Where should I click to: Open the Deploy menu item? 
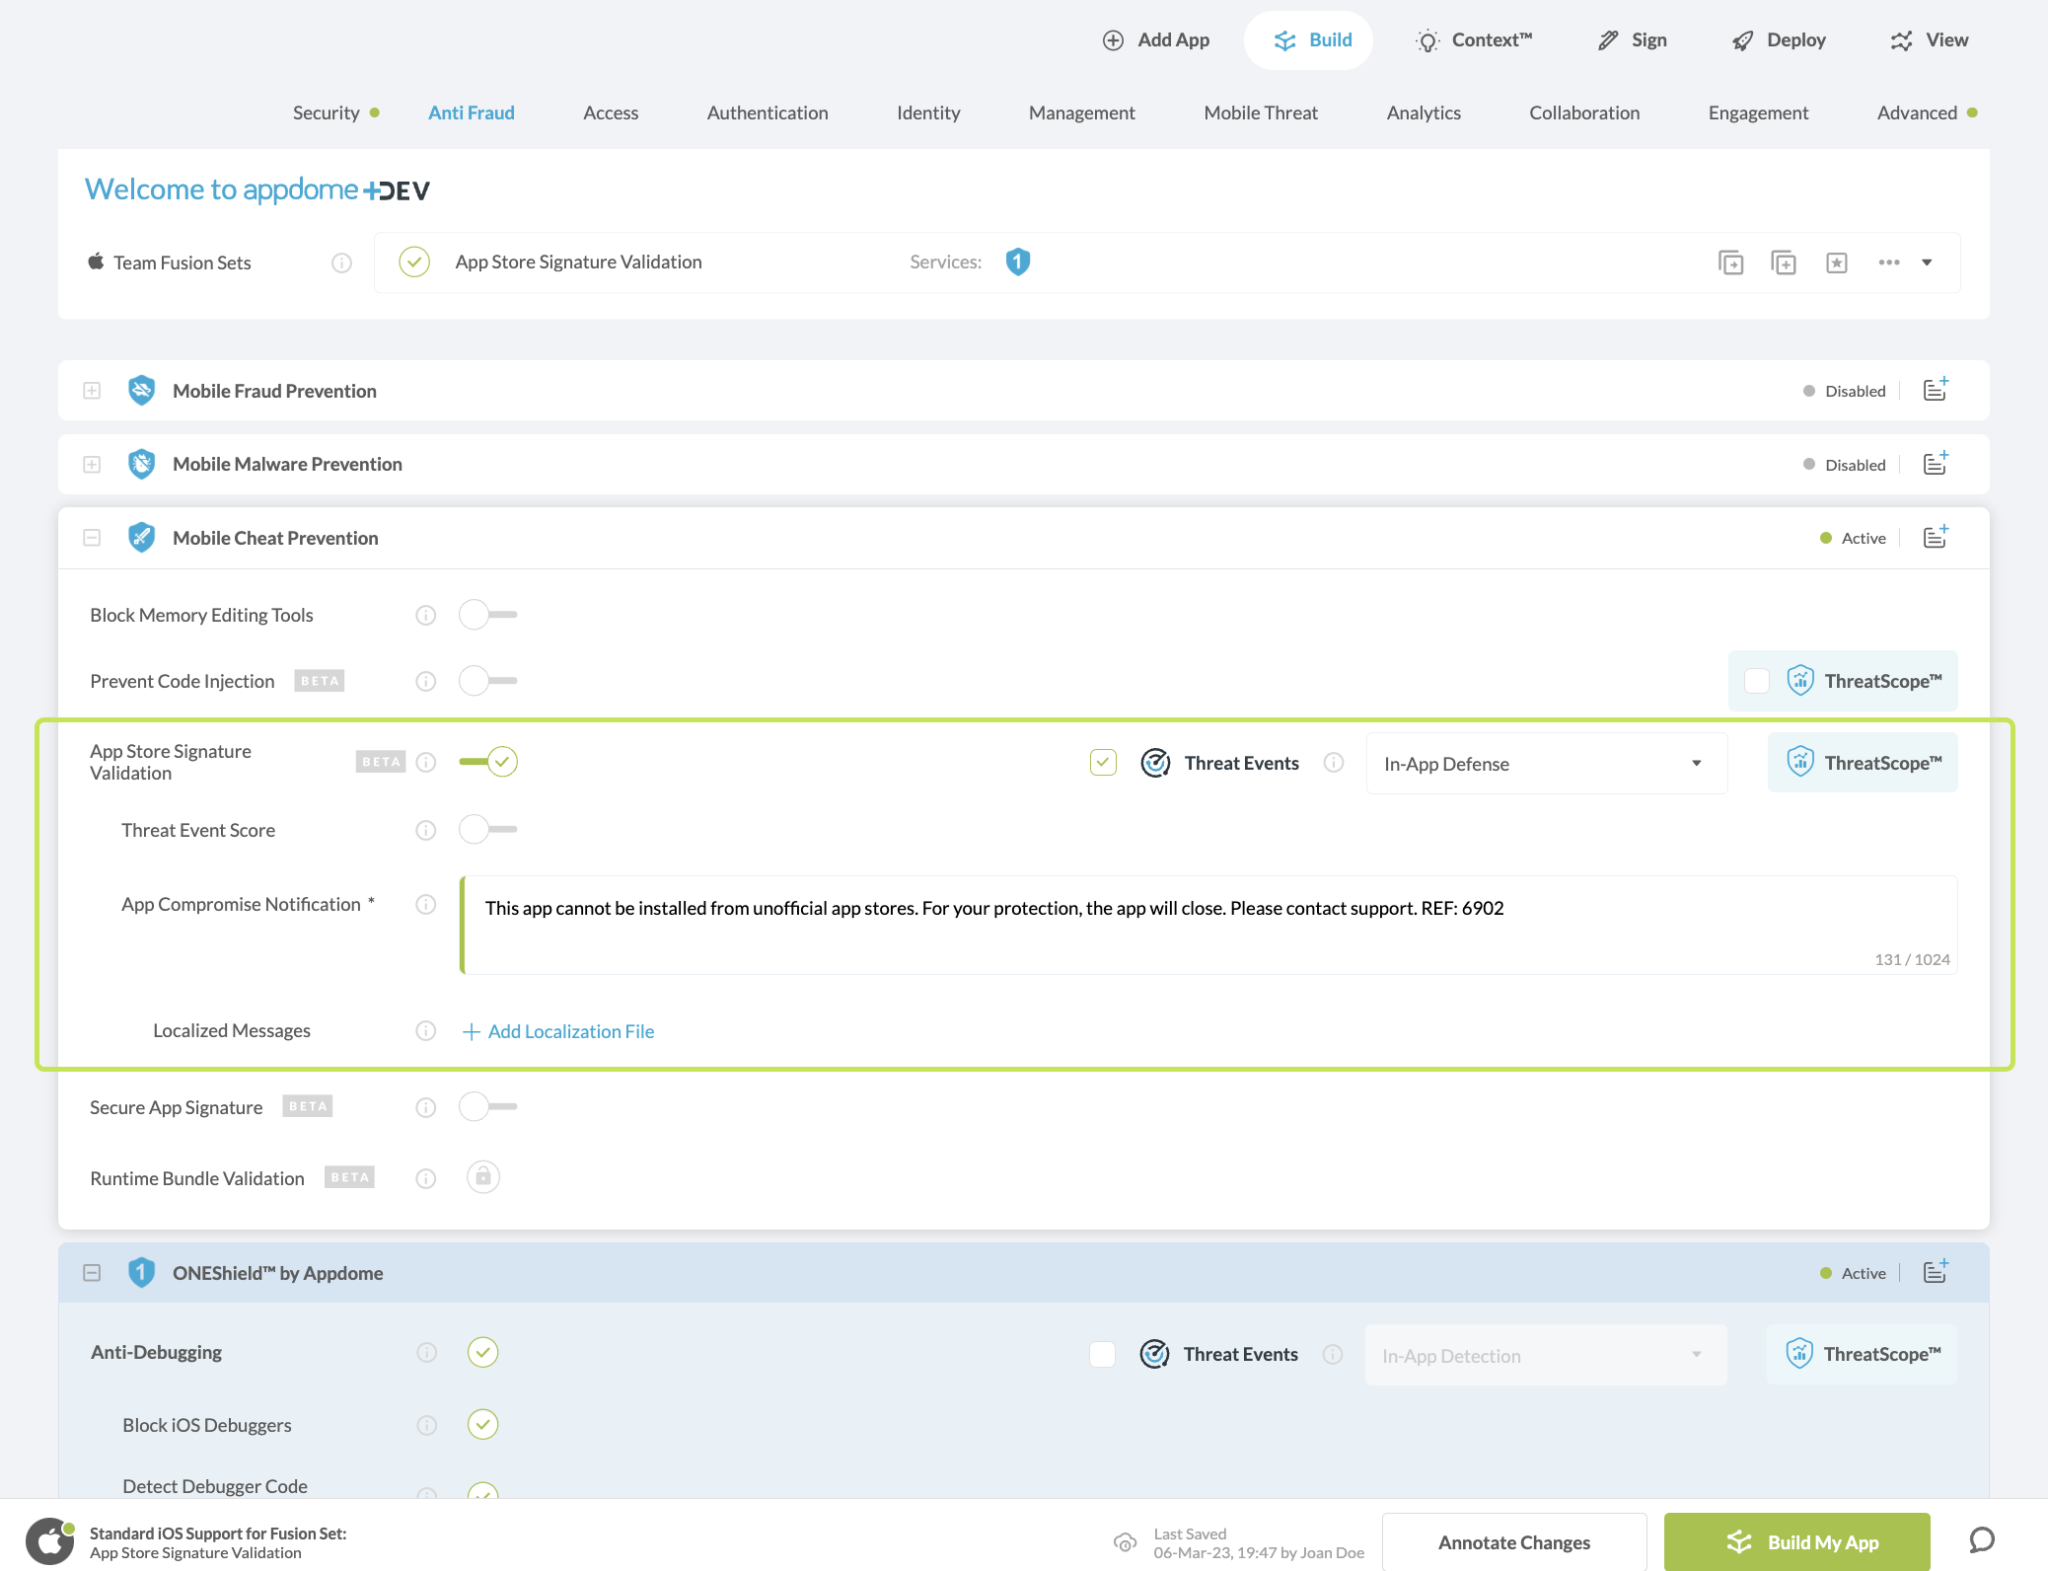[1780, 40]
